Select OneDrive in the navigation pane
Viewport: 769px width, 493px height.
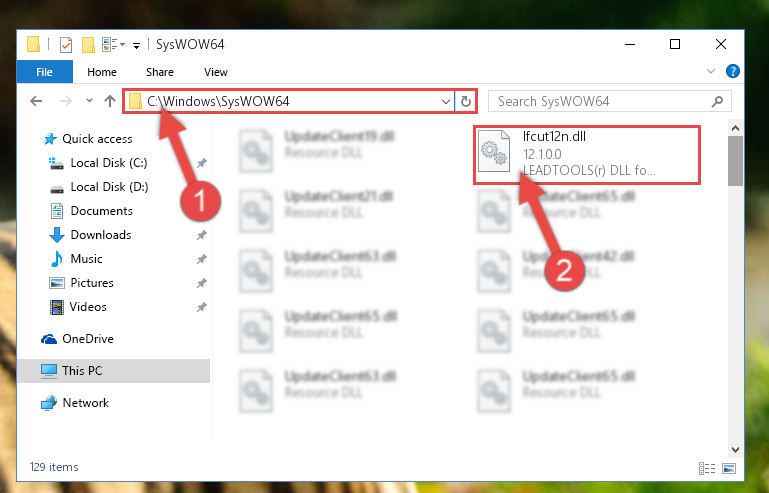[x=88, y=339]
